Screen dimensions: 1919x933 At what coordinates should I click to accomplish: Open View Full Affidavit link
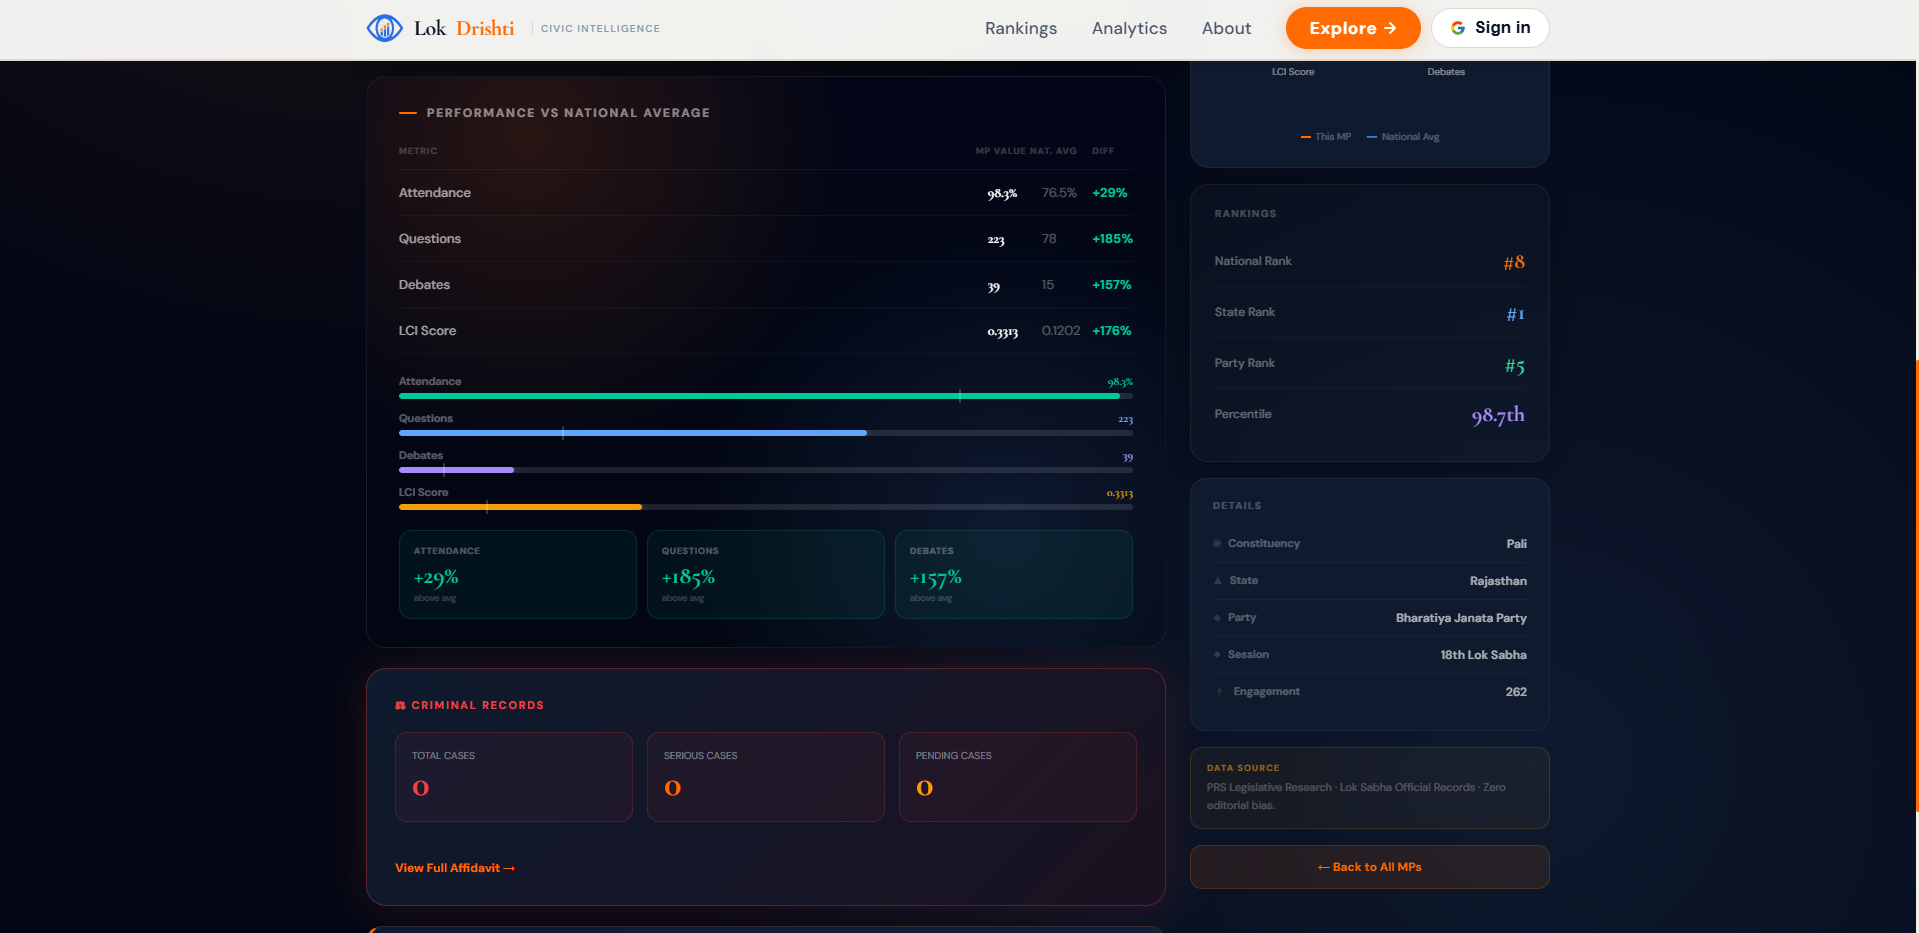click(x=455, y=867)
